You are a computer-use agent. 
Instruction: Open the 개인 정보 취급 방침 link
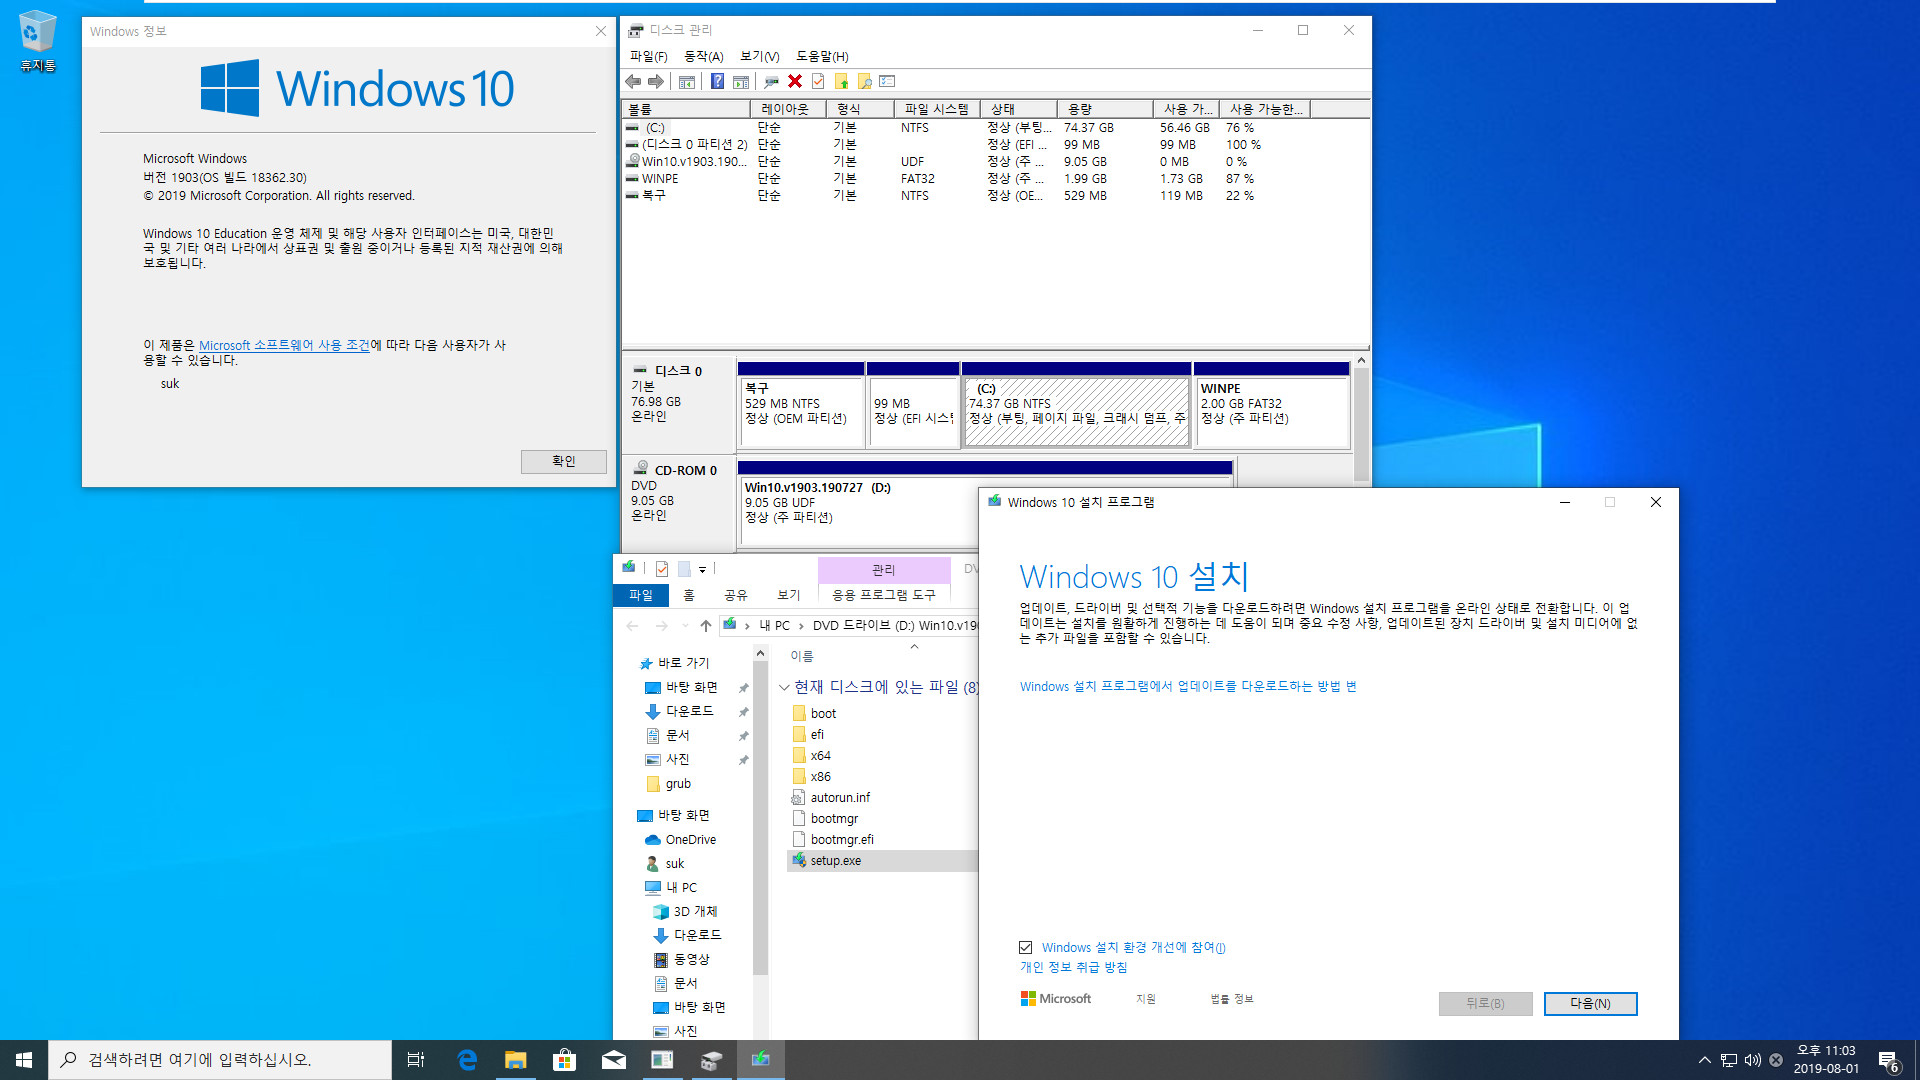1073,967
